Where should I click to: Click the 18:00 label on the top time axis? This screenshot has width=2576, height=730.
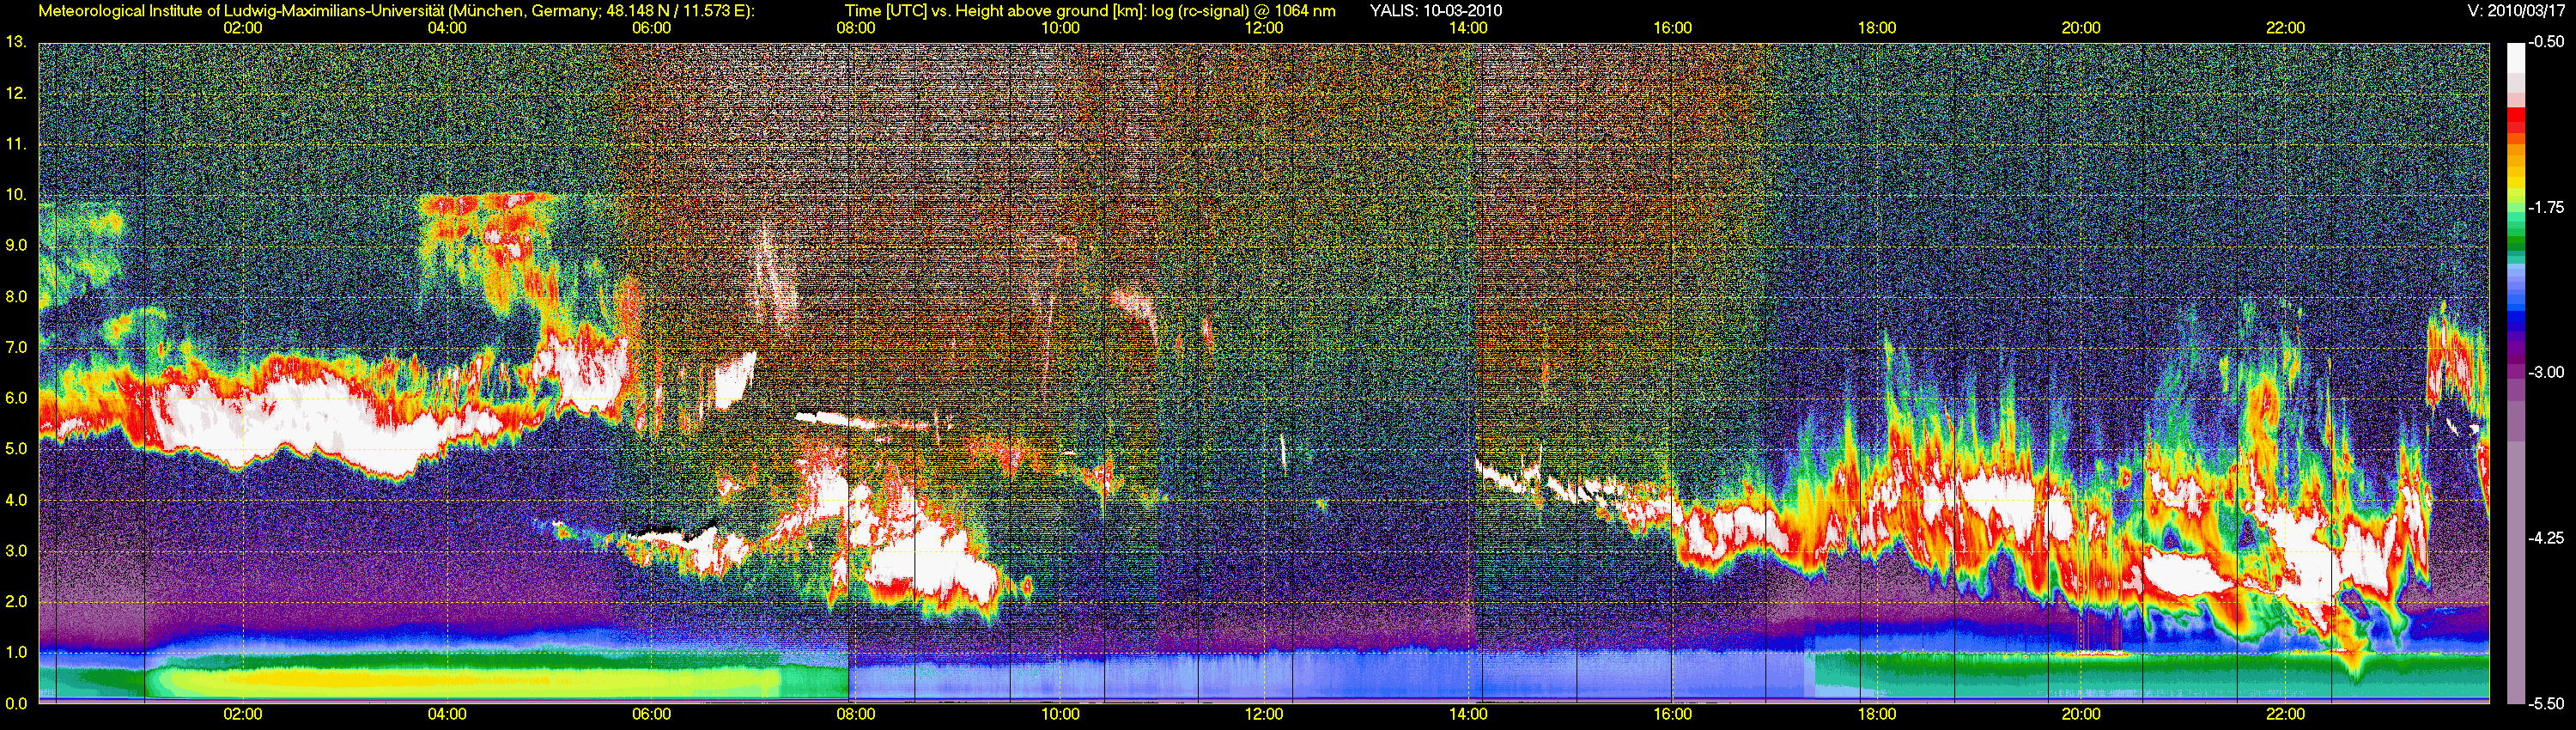[1877, 28]
